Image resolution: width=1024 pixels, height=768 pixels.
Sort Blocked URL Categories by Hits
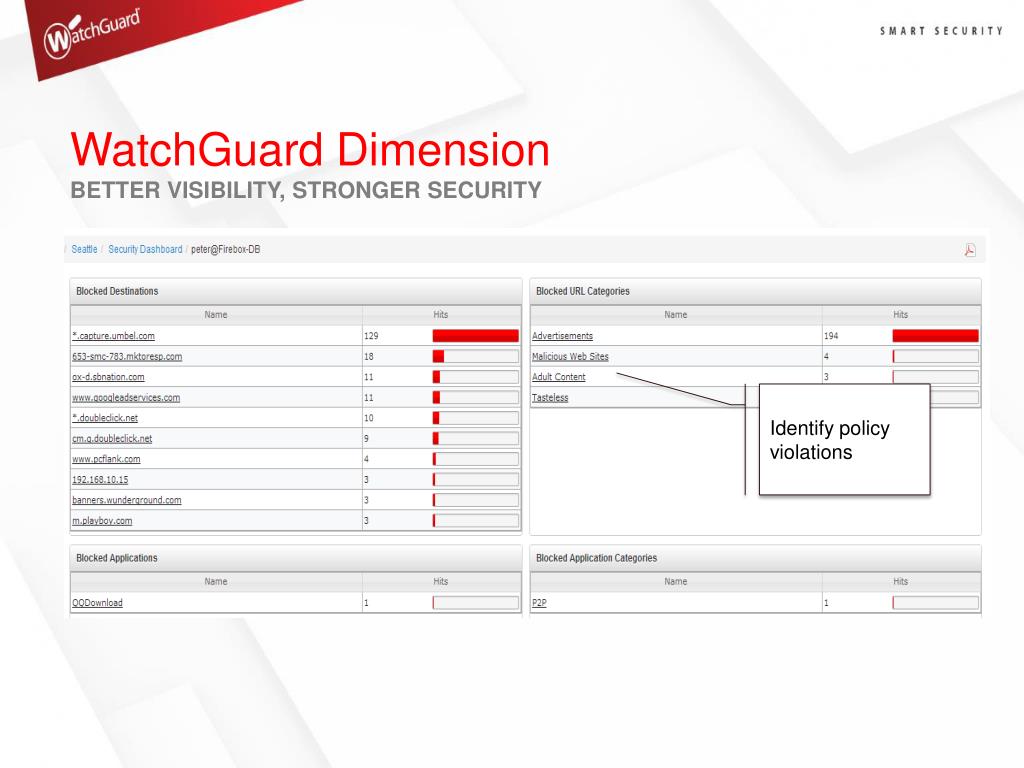click(901, 315)
